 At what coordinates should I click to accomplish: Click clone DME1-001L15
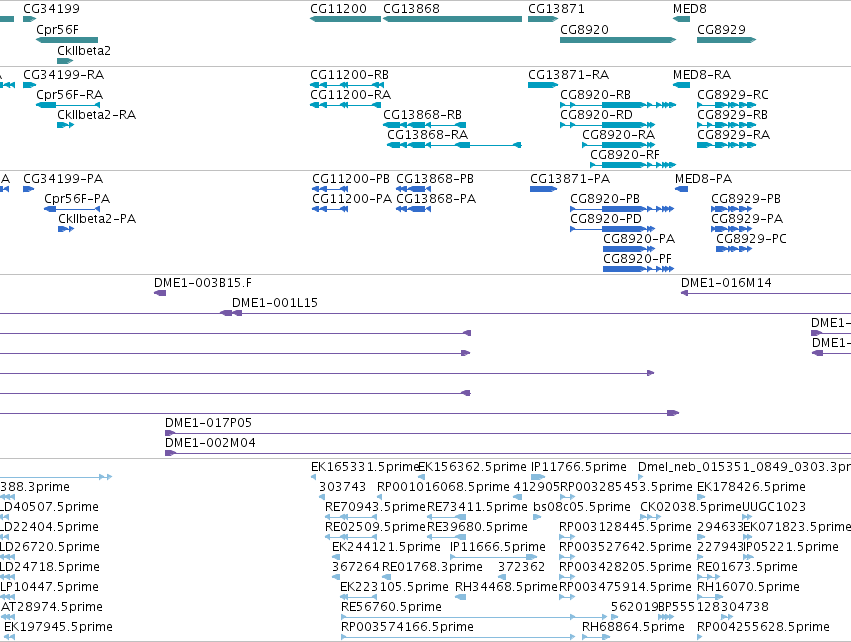275,303
